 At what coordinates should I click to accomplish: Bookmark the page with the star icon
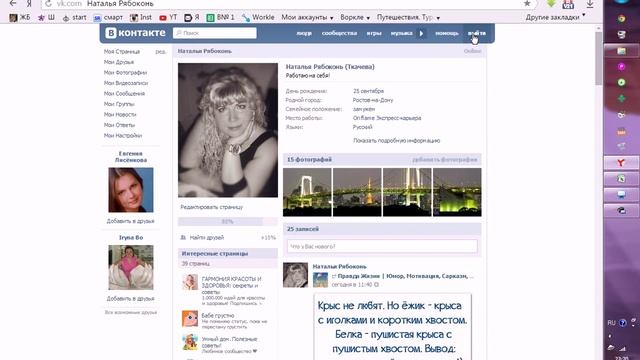coord(527,4)
